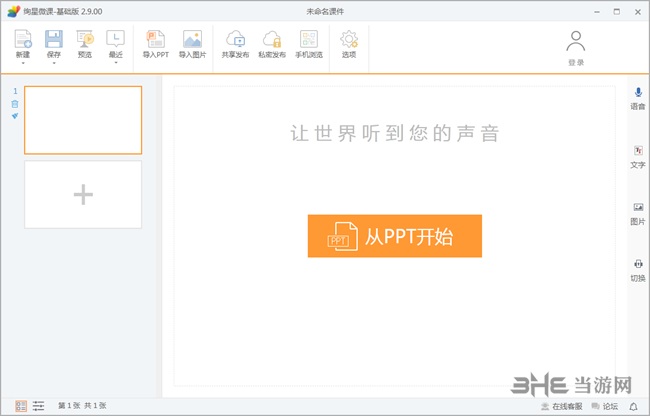Close the application window
Screen dimensions: 650x416
click(x=638, y=12)
